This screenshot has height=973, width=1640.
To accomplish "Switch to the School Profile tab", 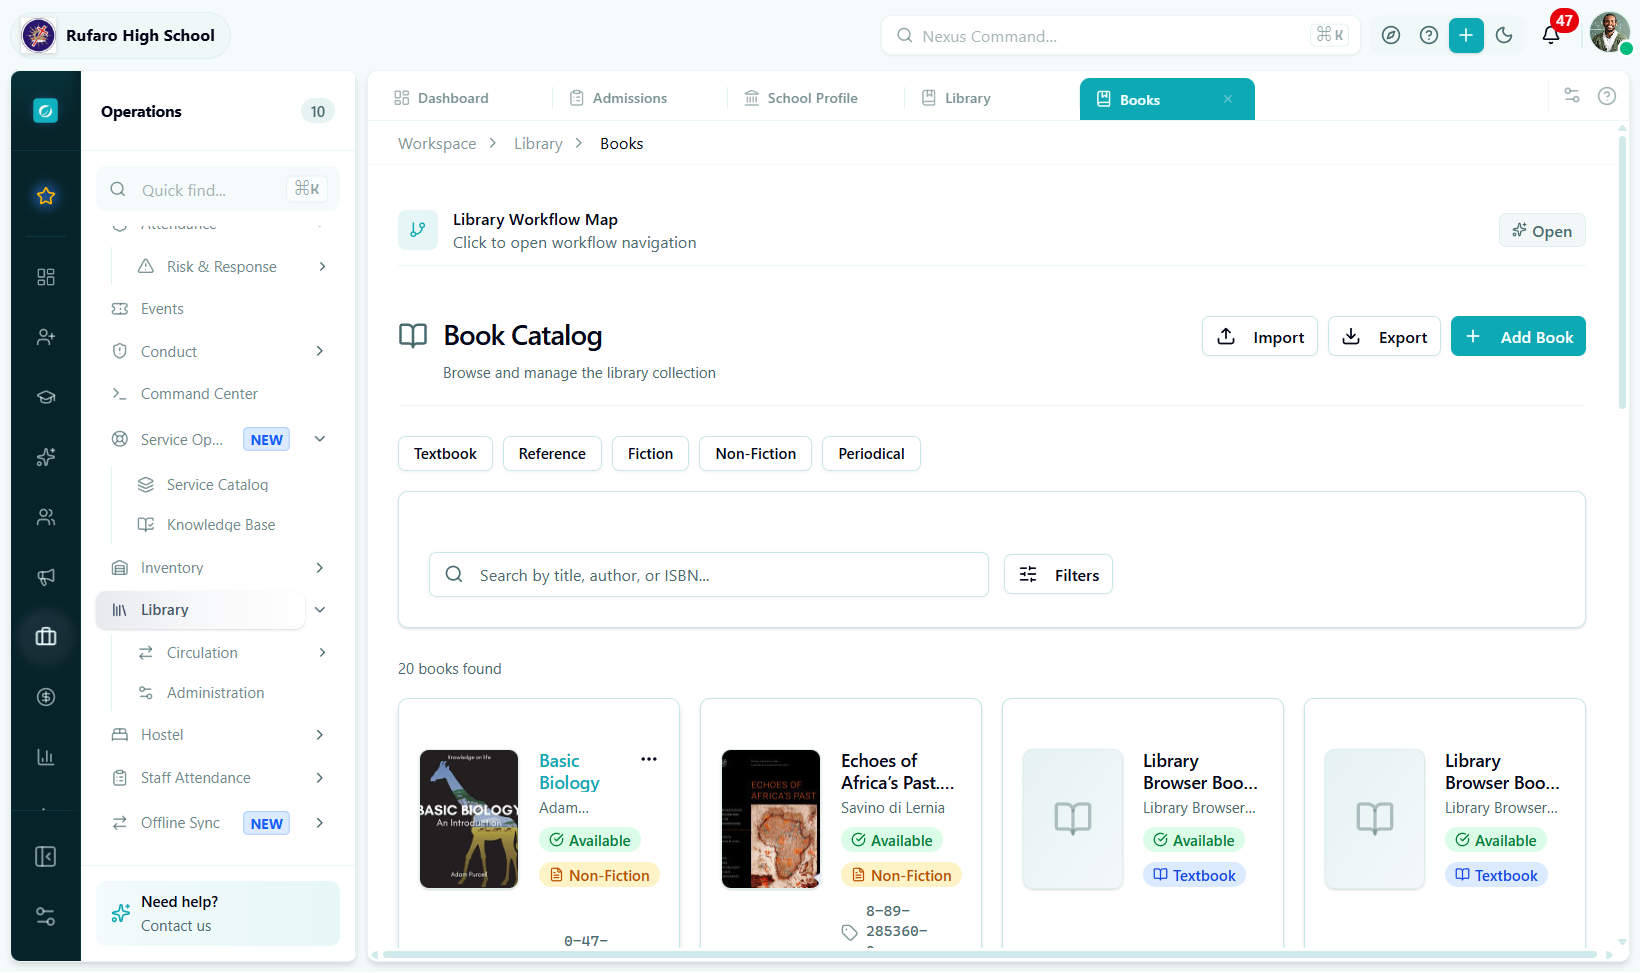I will (801, 98).
